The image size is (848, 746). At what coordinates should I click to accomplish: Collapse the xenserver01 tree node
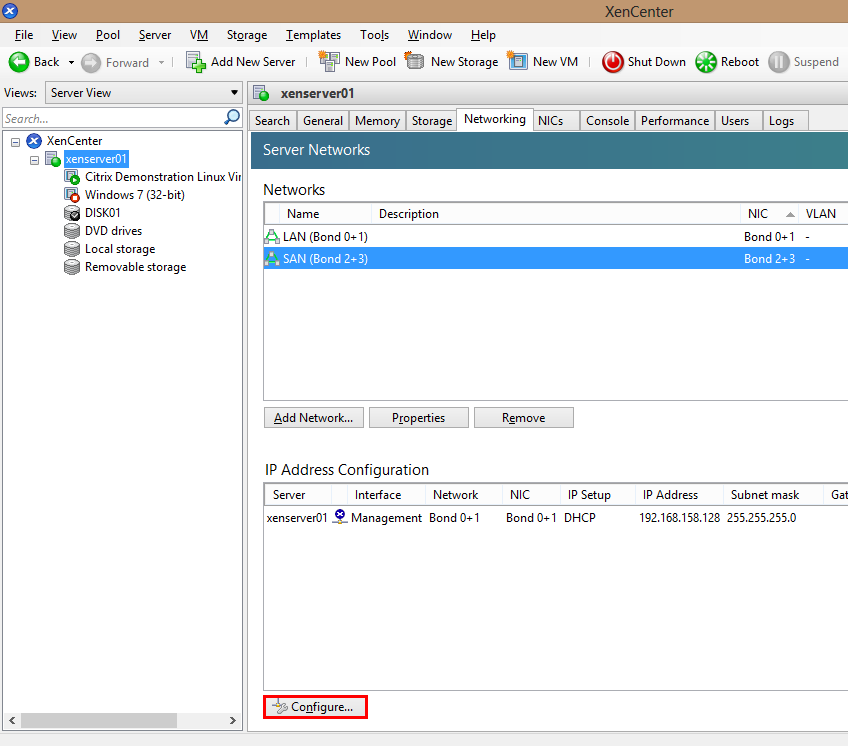(x=35, y=160)
